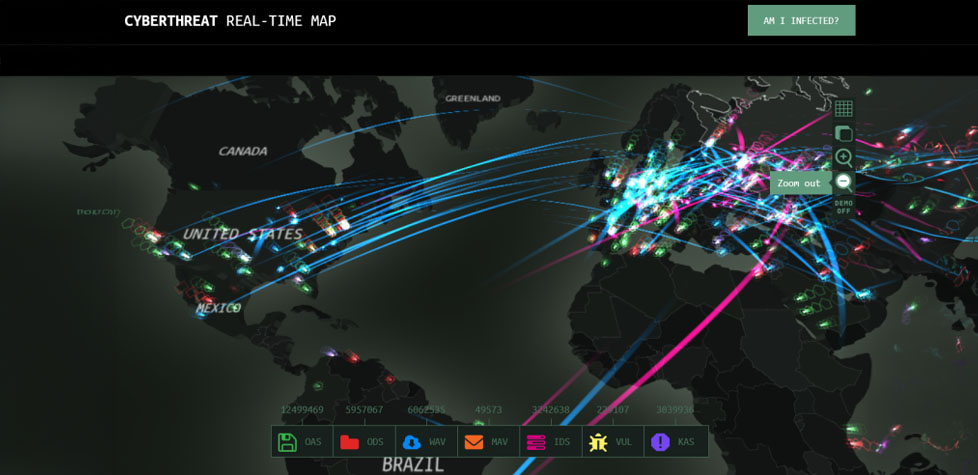Viewport: 978px width, 475px height.
Task: Toggle OAS on-access scan detections
Action: (x=302, y=441)
